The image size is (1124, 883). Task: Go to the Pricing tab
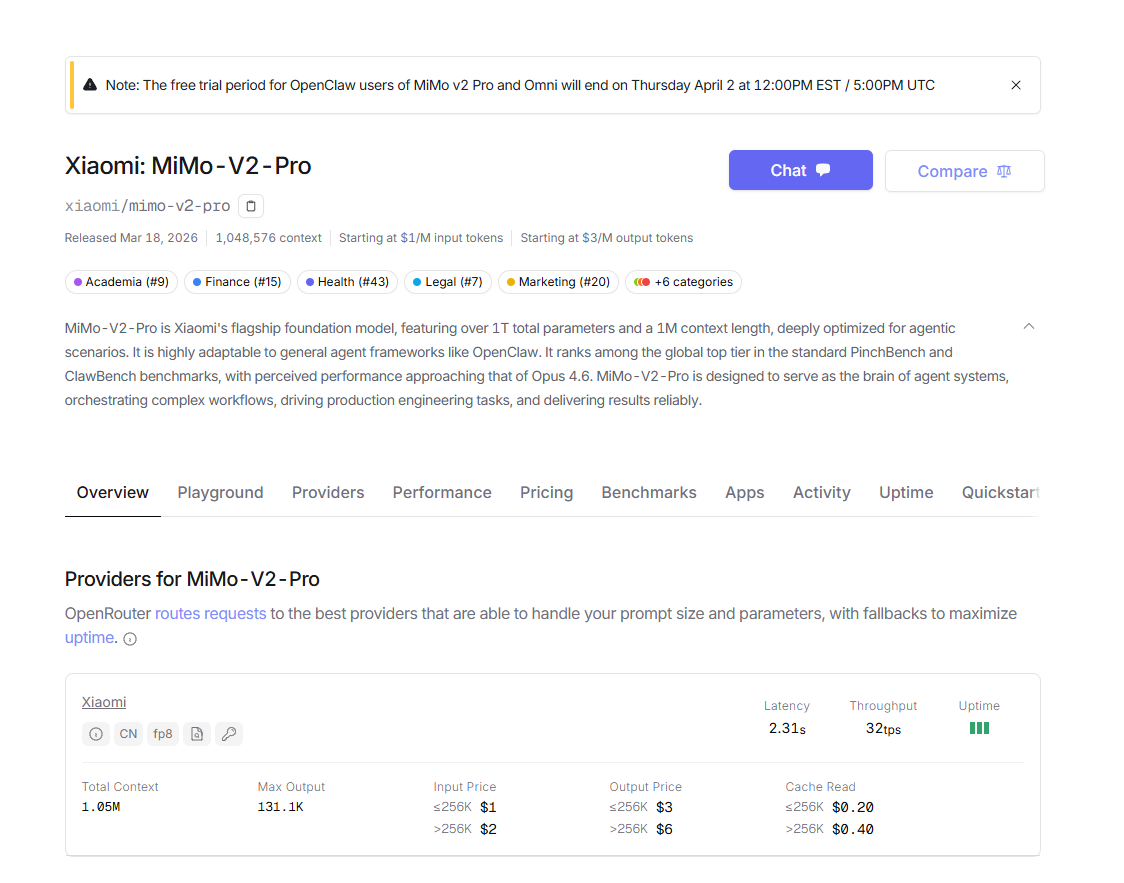[546, 492]
